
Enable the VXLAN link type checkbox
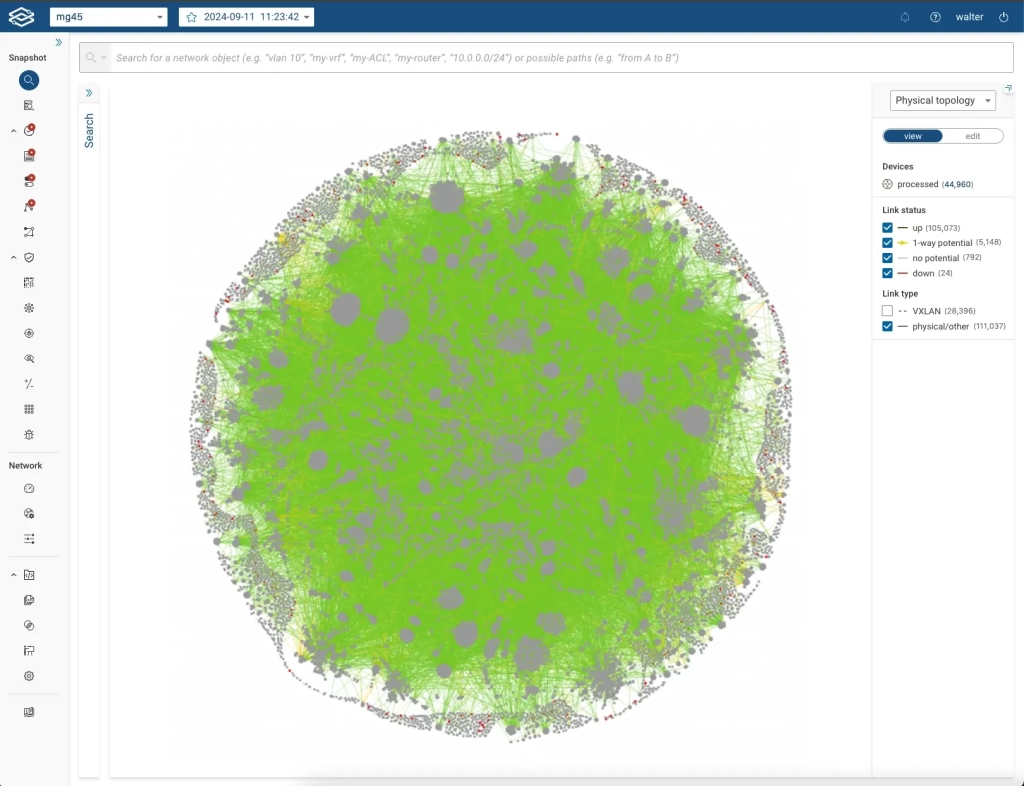[x=886, y=310]
